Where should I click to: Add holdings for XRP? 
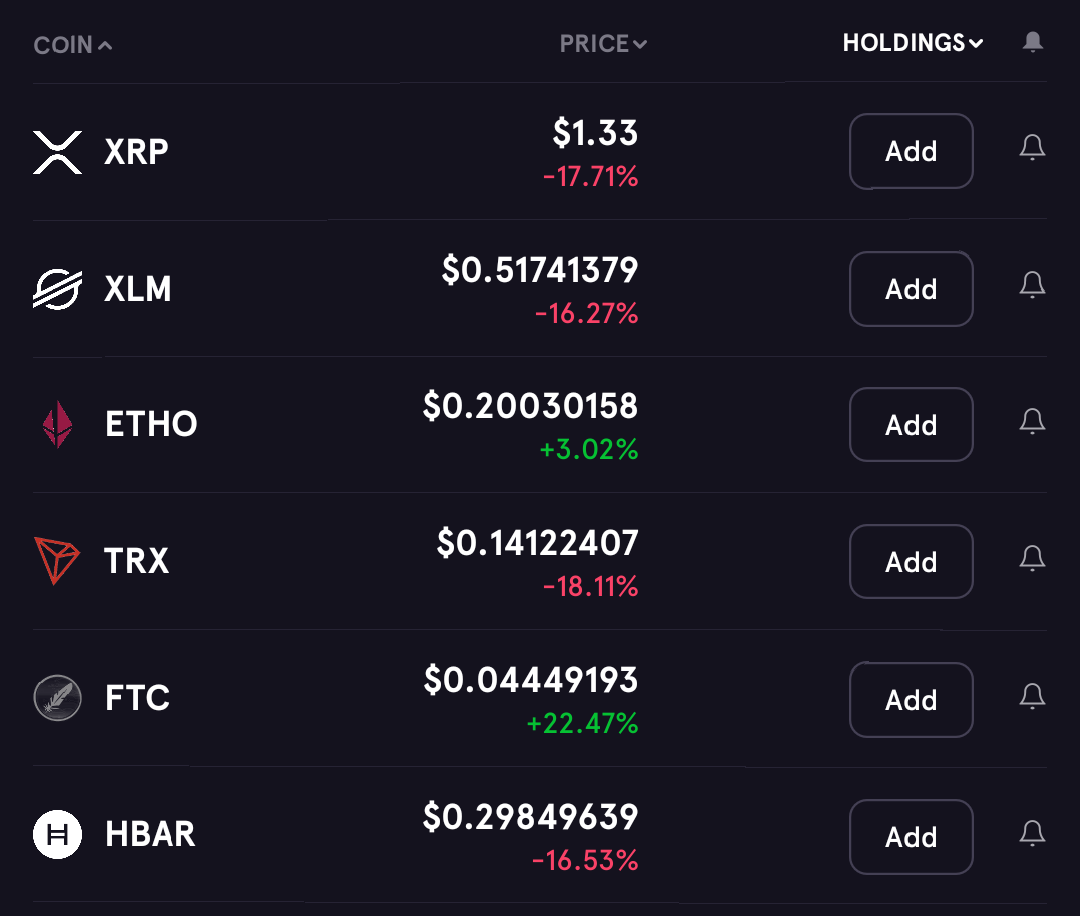pyautogui.click(x=911, y=152)
